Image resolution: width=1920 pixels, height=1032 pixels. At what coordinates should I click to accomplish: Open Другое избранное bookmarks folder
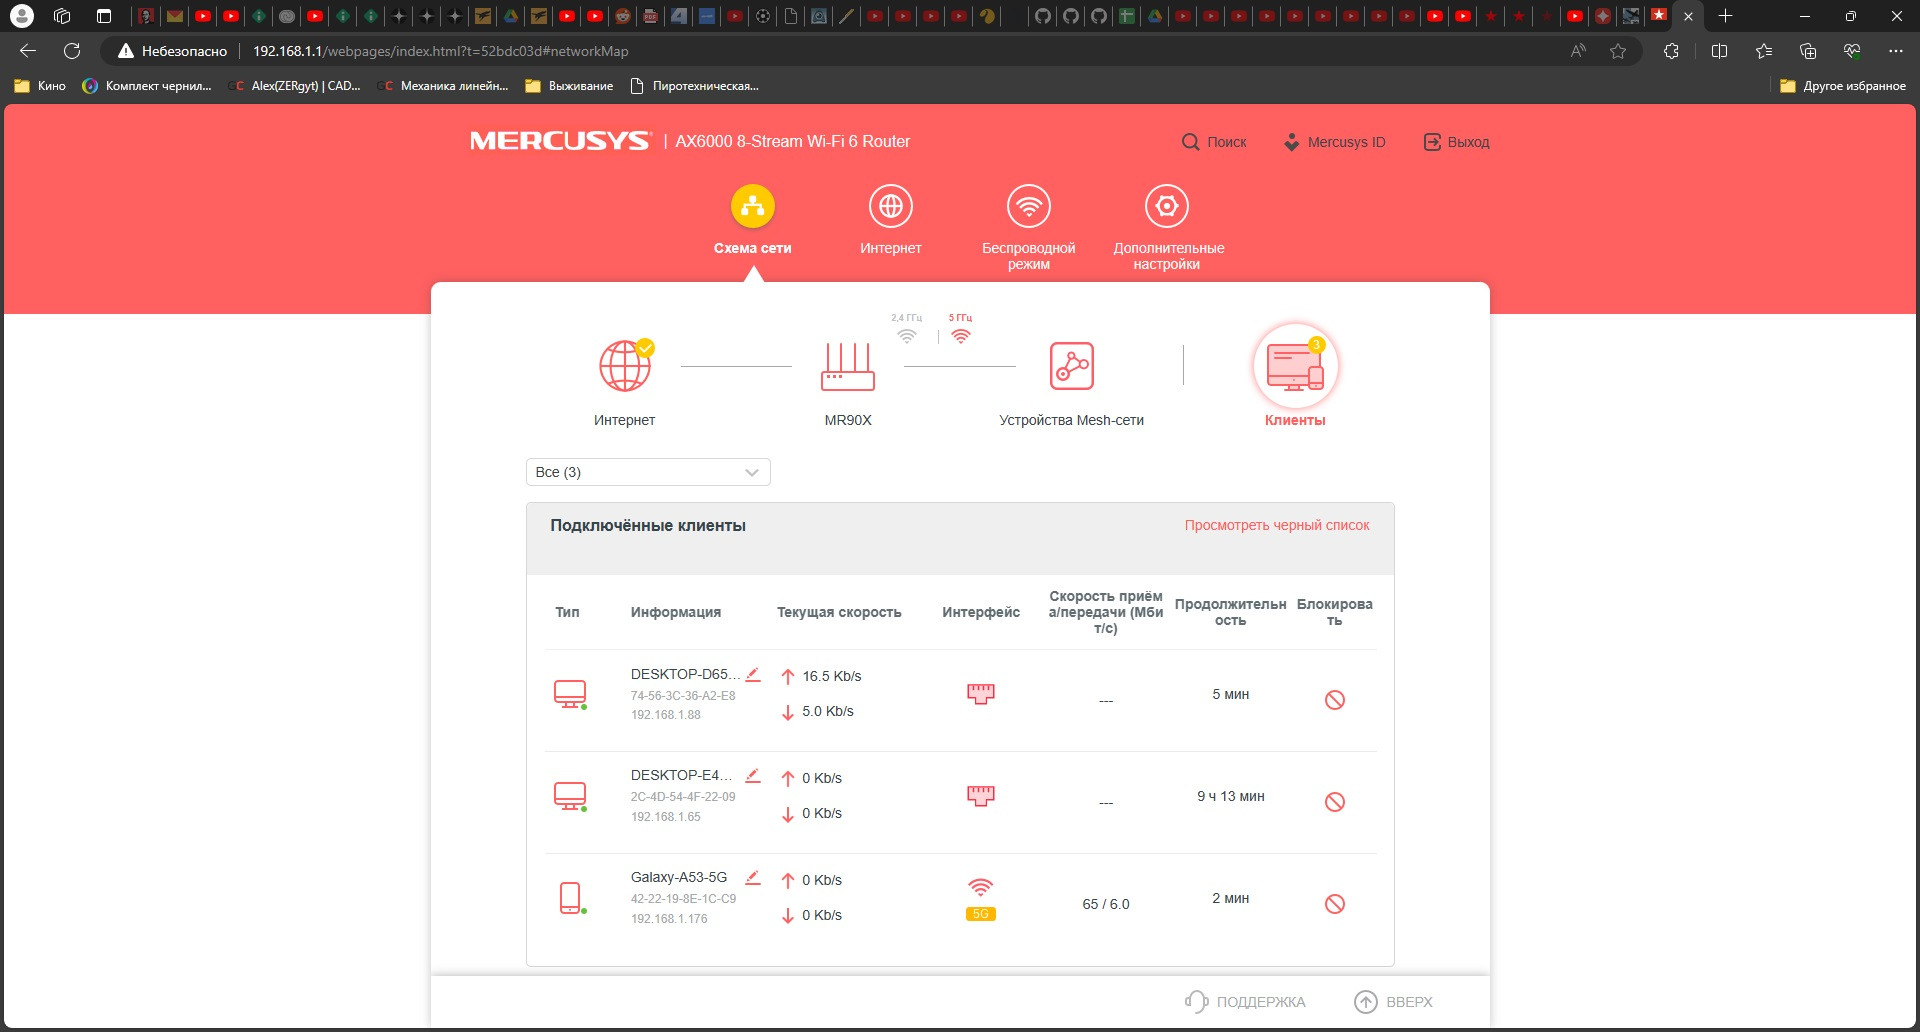coord(1843,86)
